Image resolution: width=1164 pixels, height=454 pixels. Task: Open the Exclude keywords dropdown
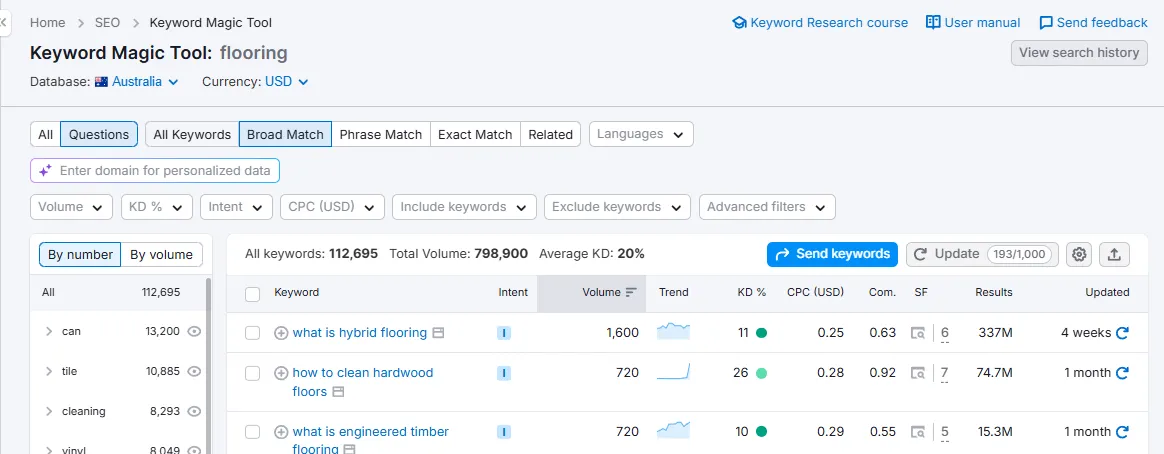click(617, 207)
